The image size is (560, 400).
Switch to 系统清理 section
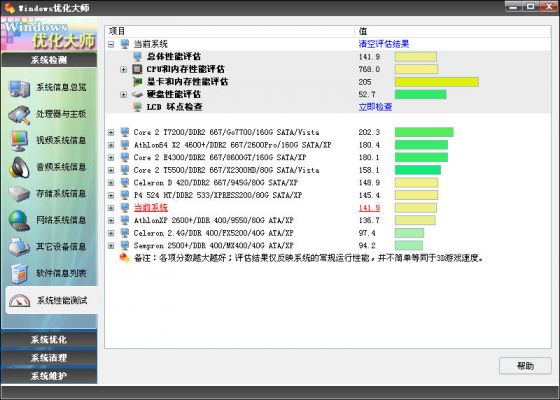(49, 358)
